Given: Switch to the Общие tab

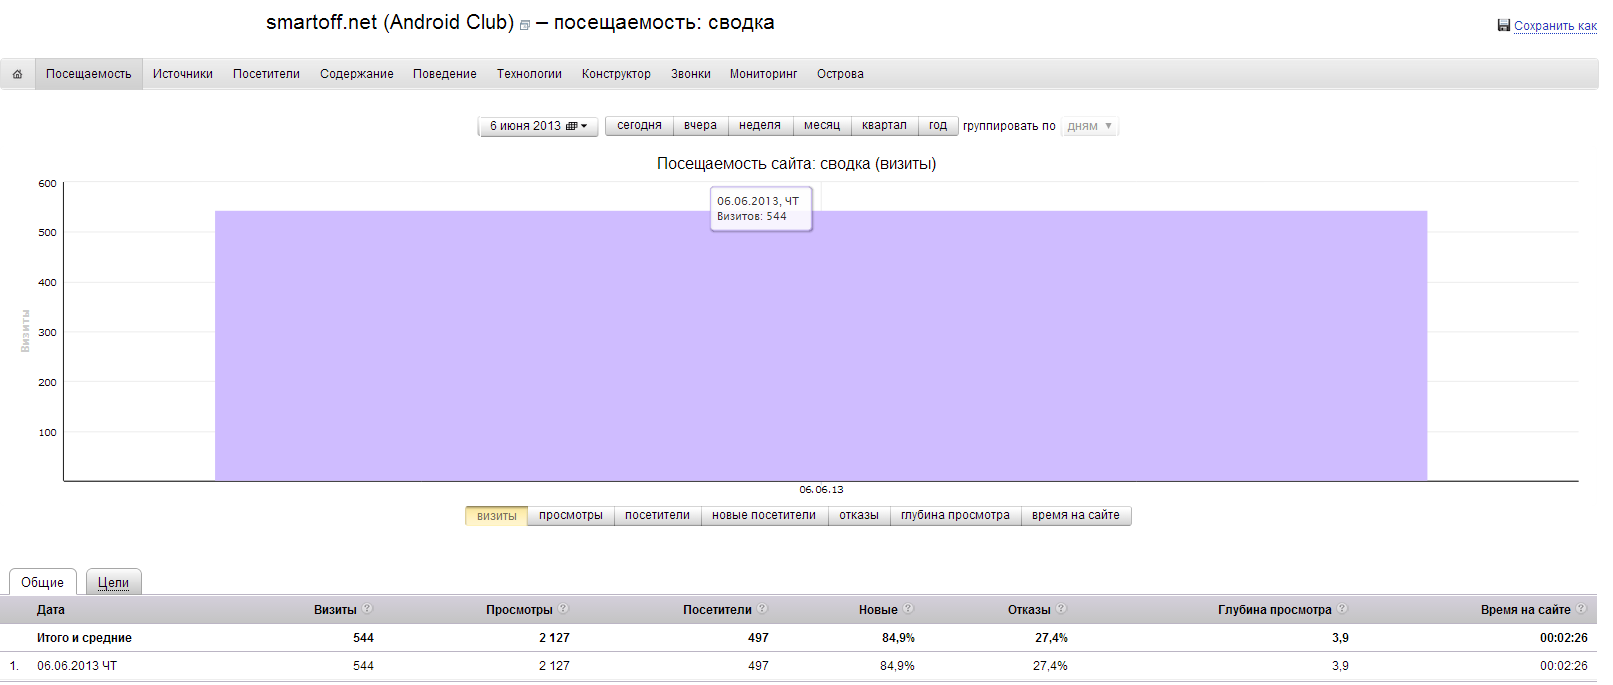Looking at the screenshot, I should [x=42, y=582].
